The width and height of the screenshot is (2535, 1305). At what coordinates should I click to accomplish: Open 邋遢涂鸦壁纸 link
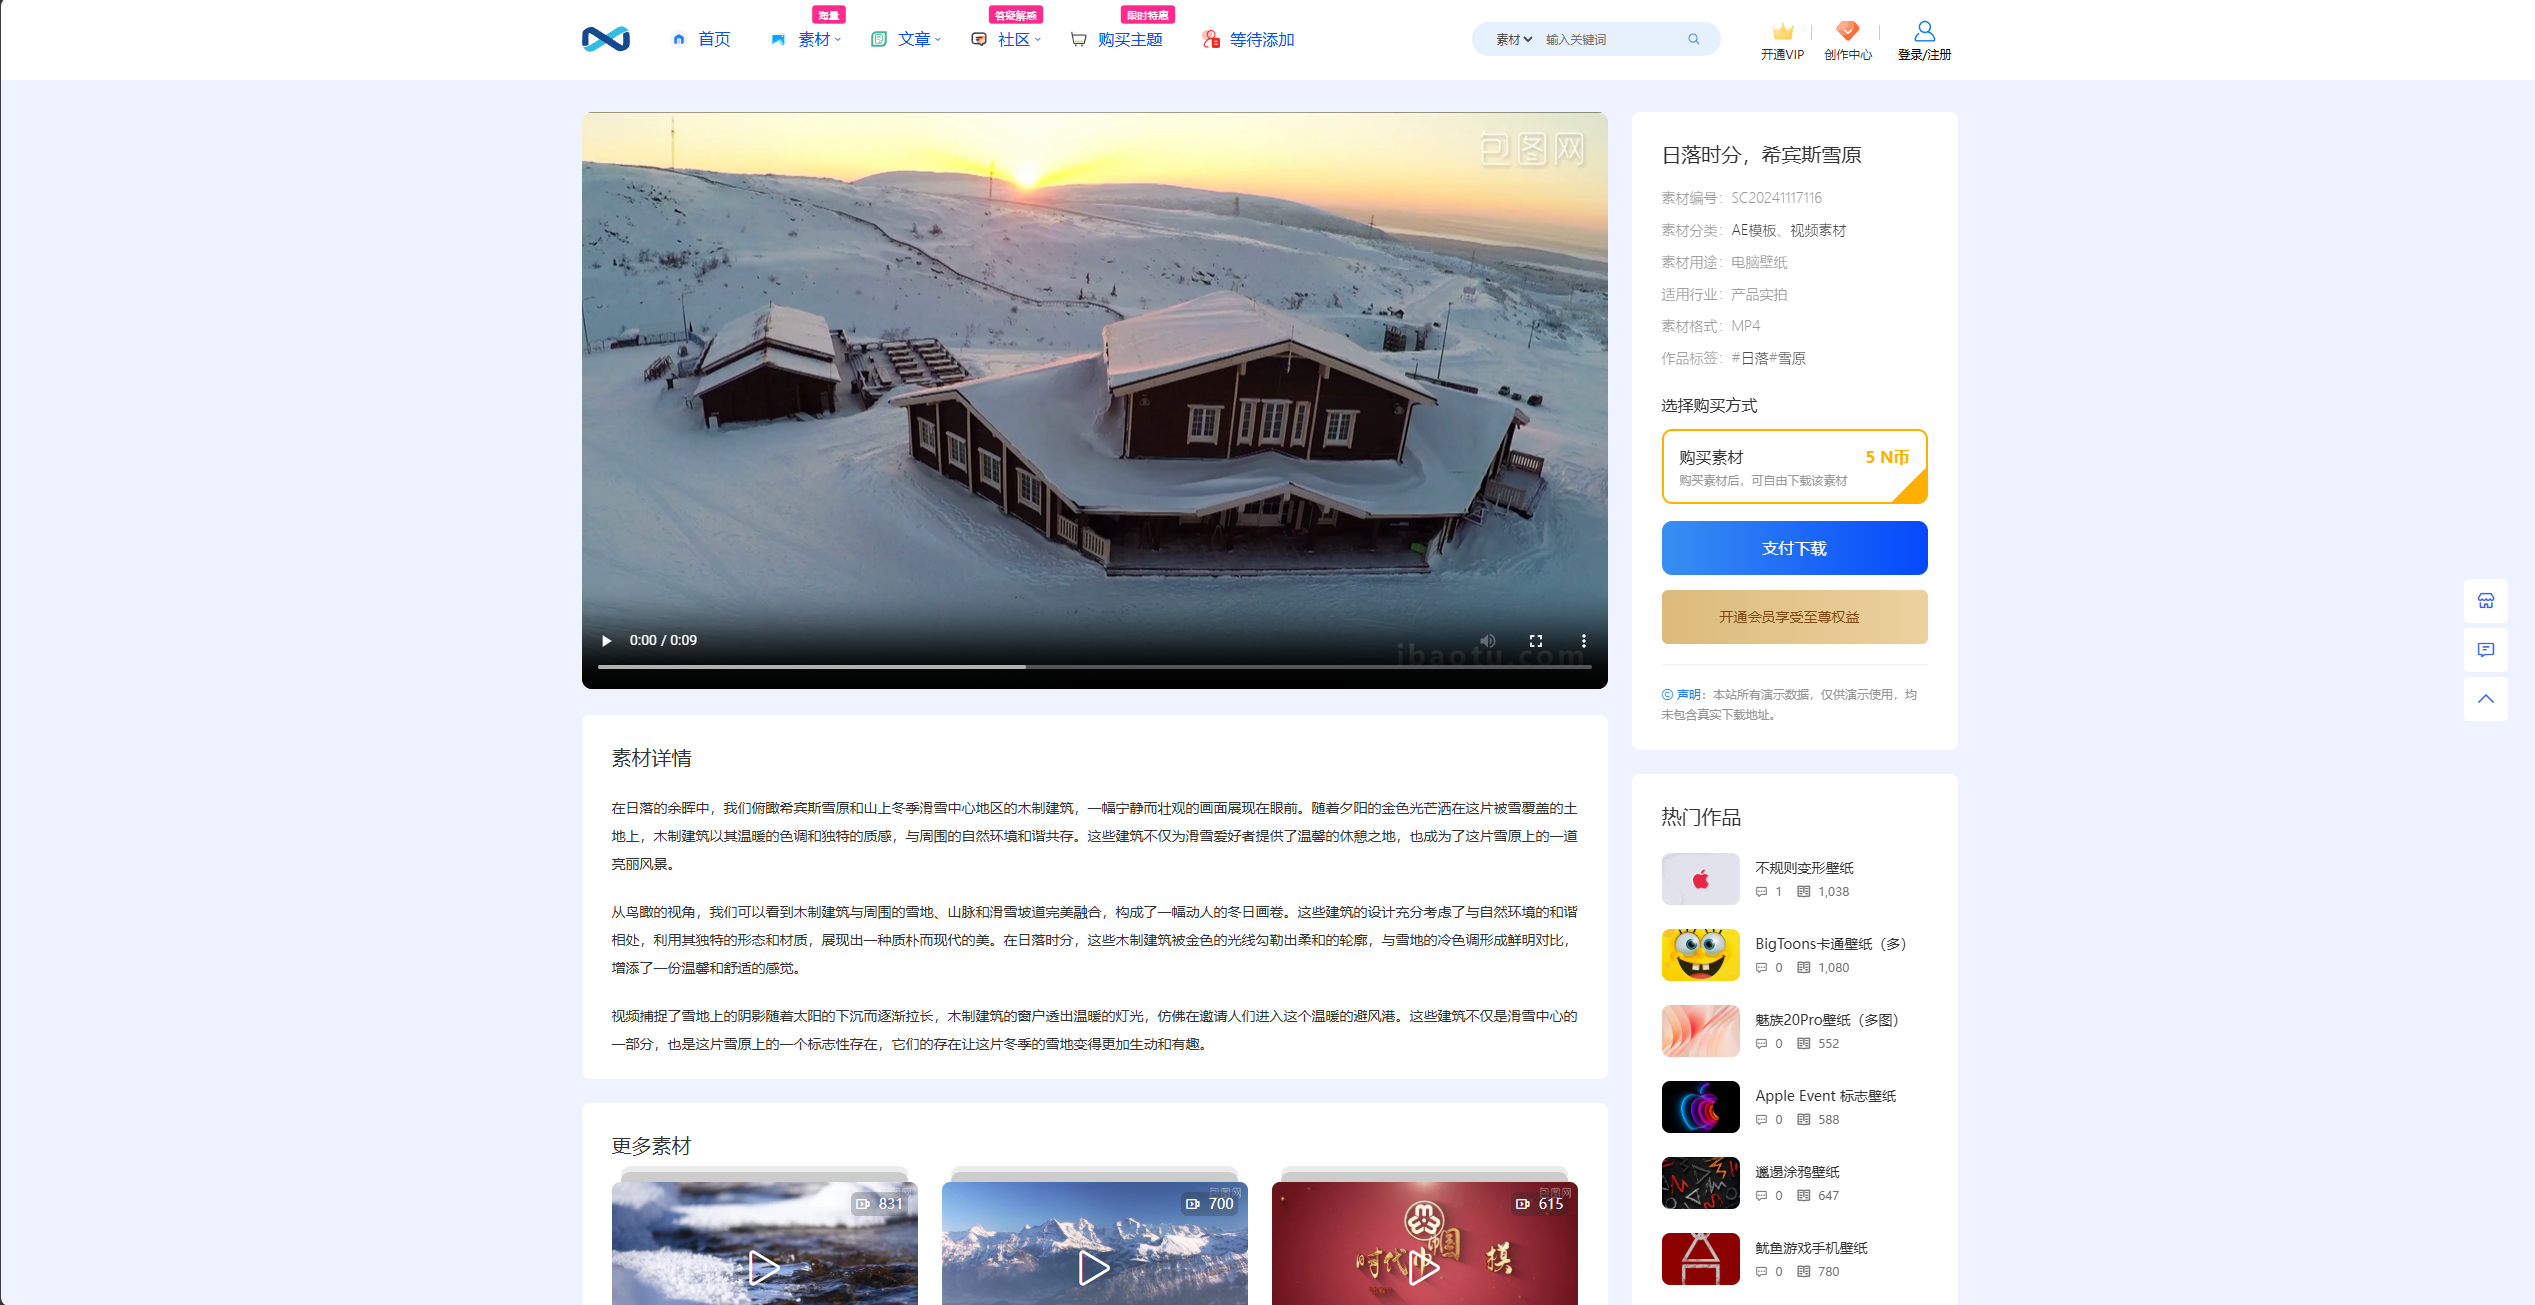point(1797,1172)
